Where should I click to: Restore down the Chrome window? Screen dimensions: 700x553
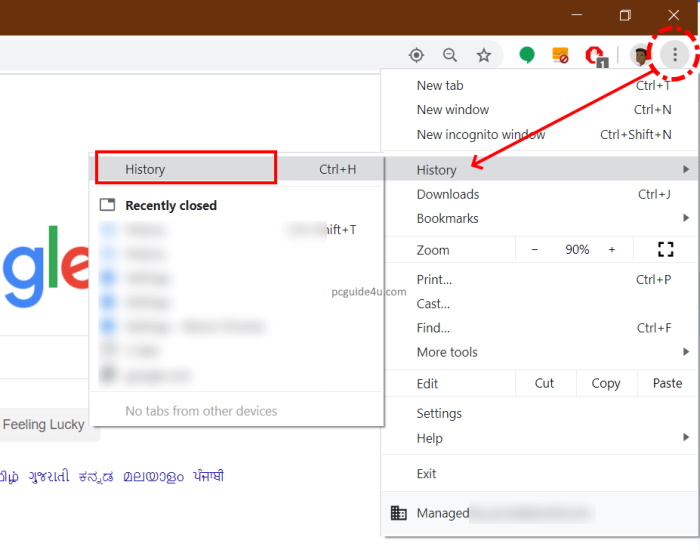625,15
